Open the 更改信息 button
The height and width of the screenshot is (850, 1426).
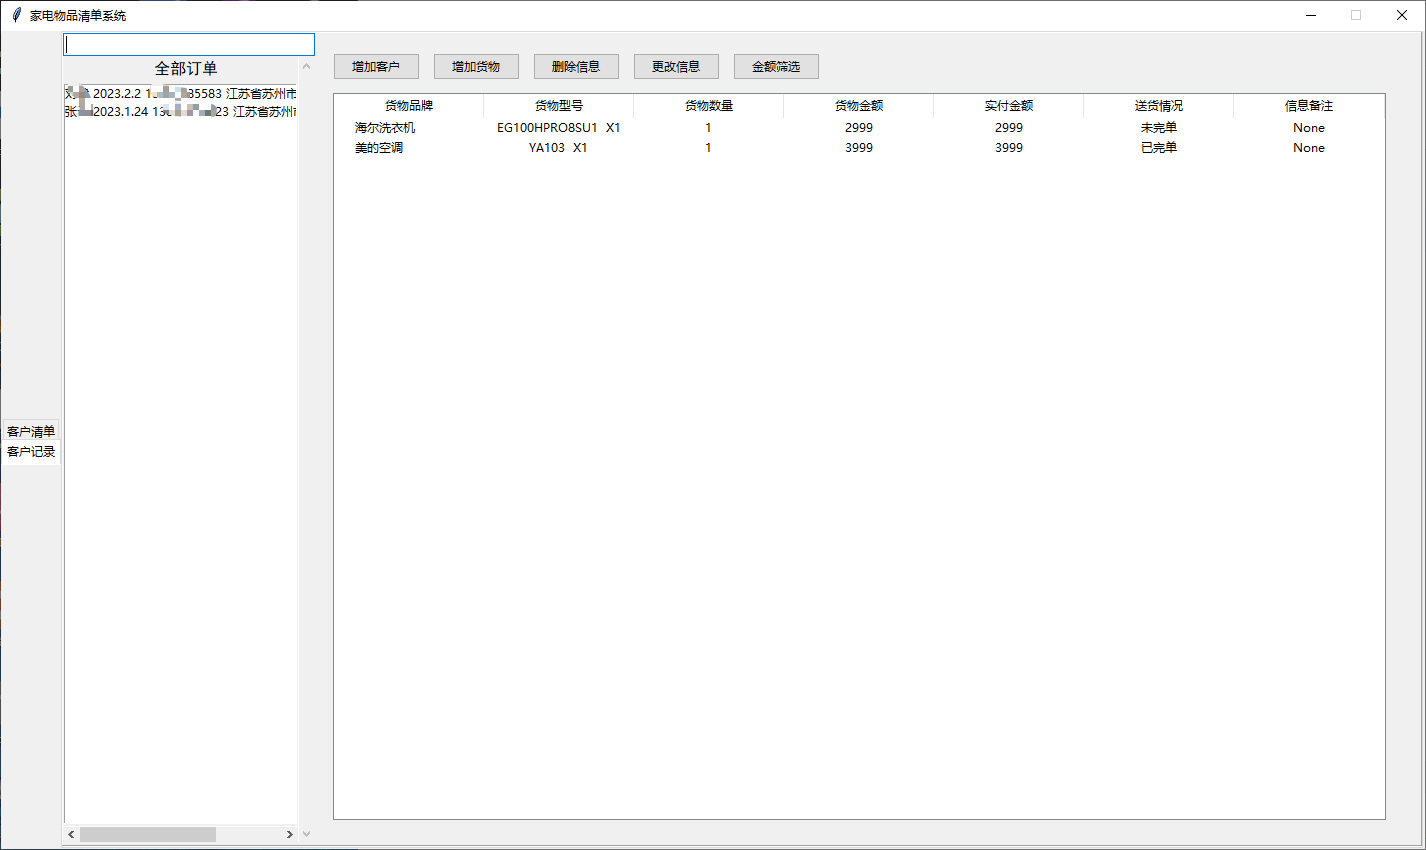pos(676,67)
